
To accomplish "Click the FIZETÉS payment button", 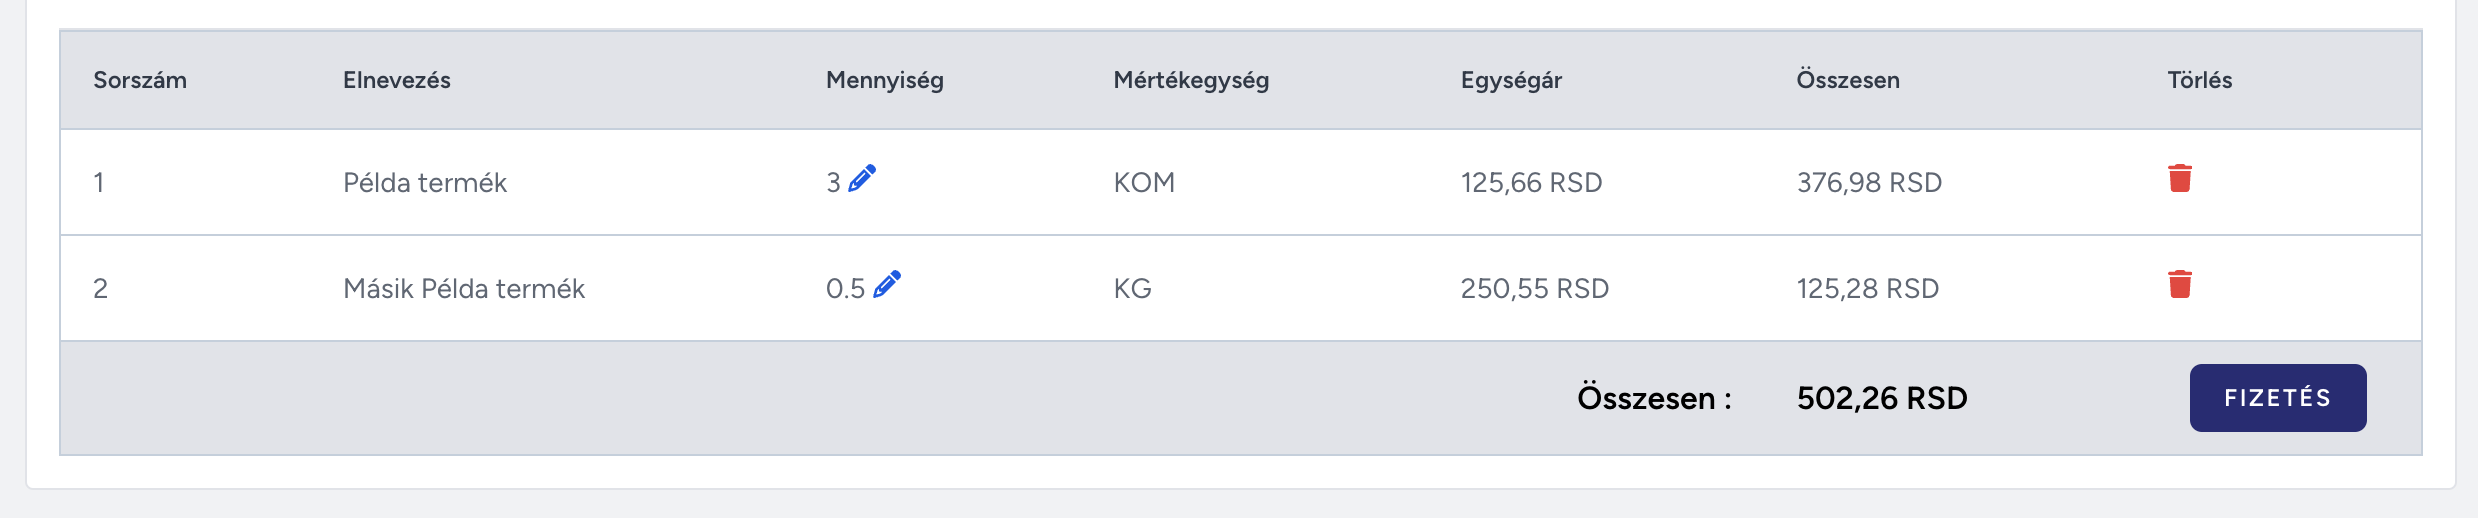I will [x=2278, y=398].
